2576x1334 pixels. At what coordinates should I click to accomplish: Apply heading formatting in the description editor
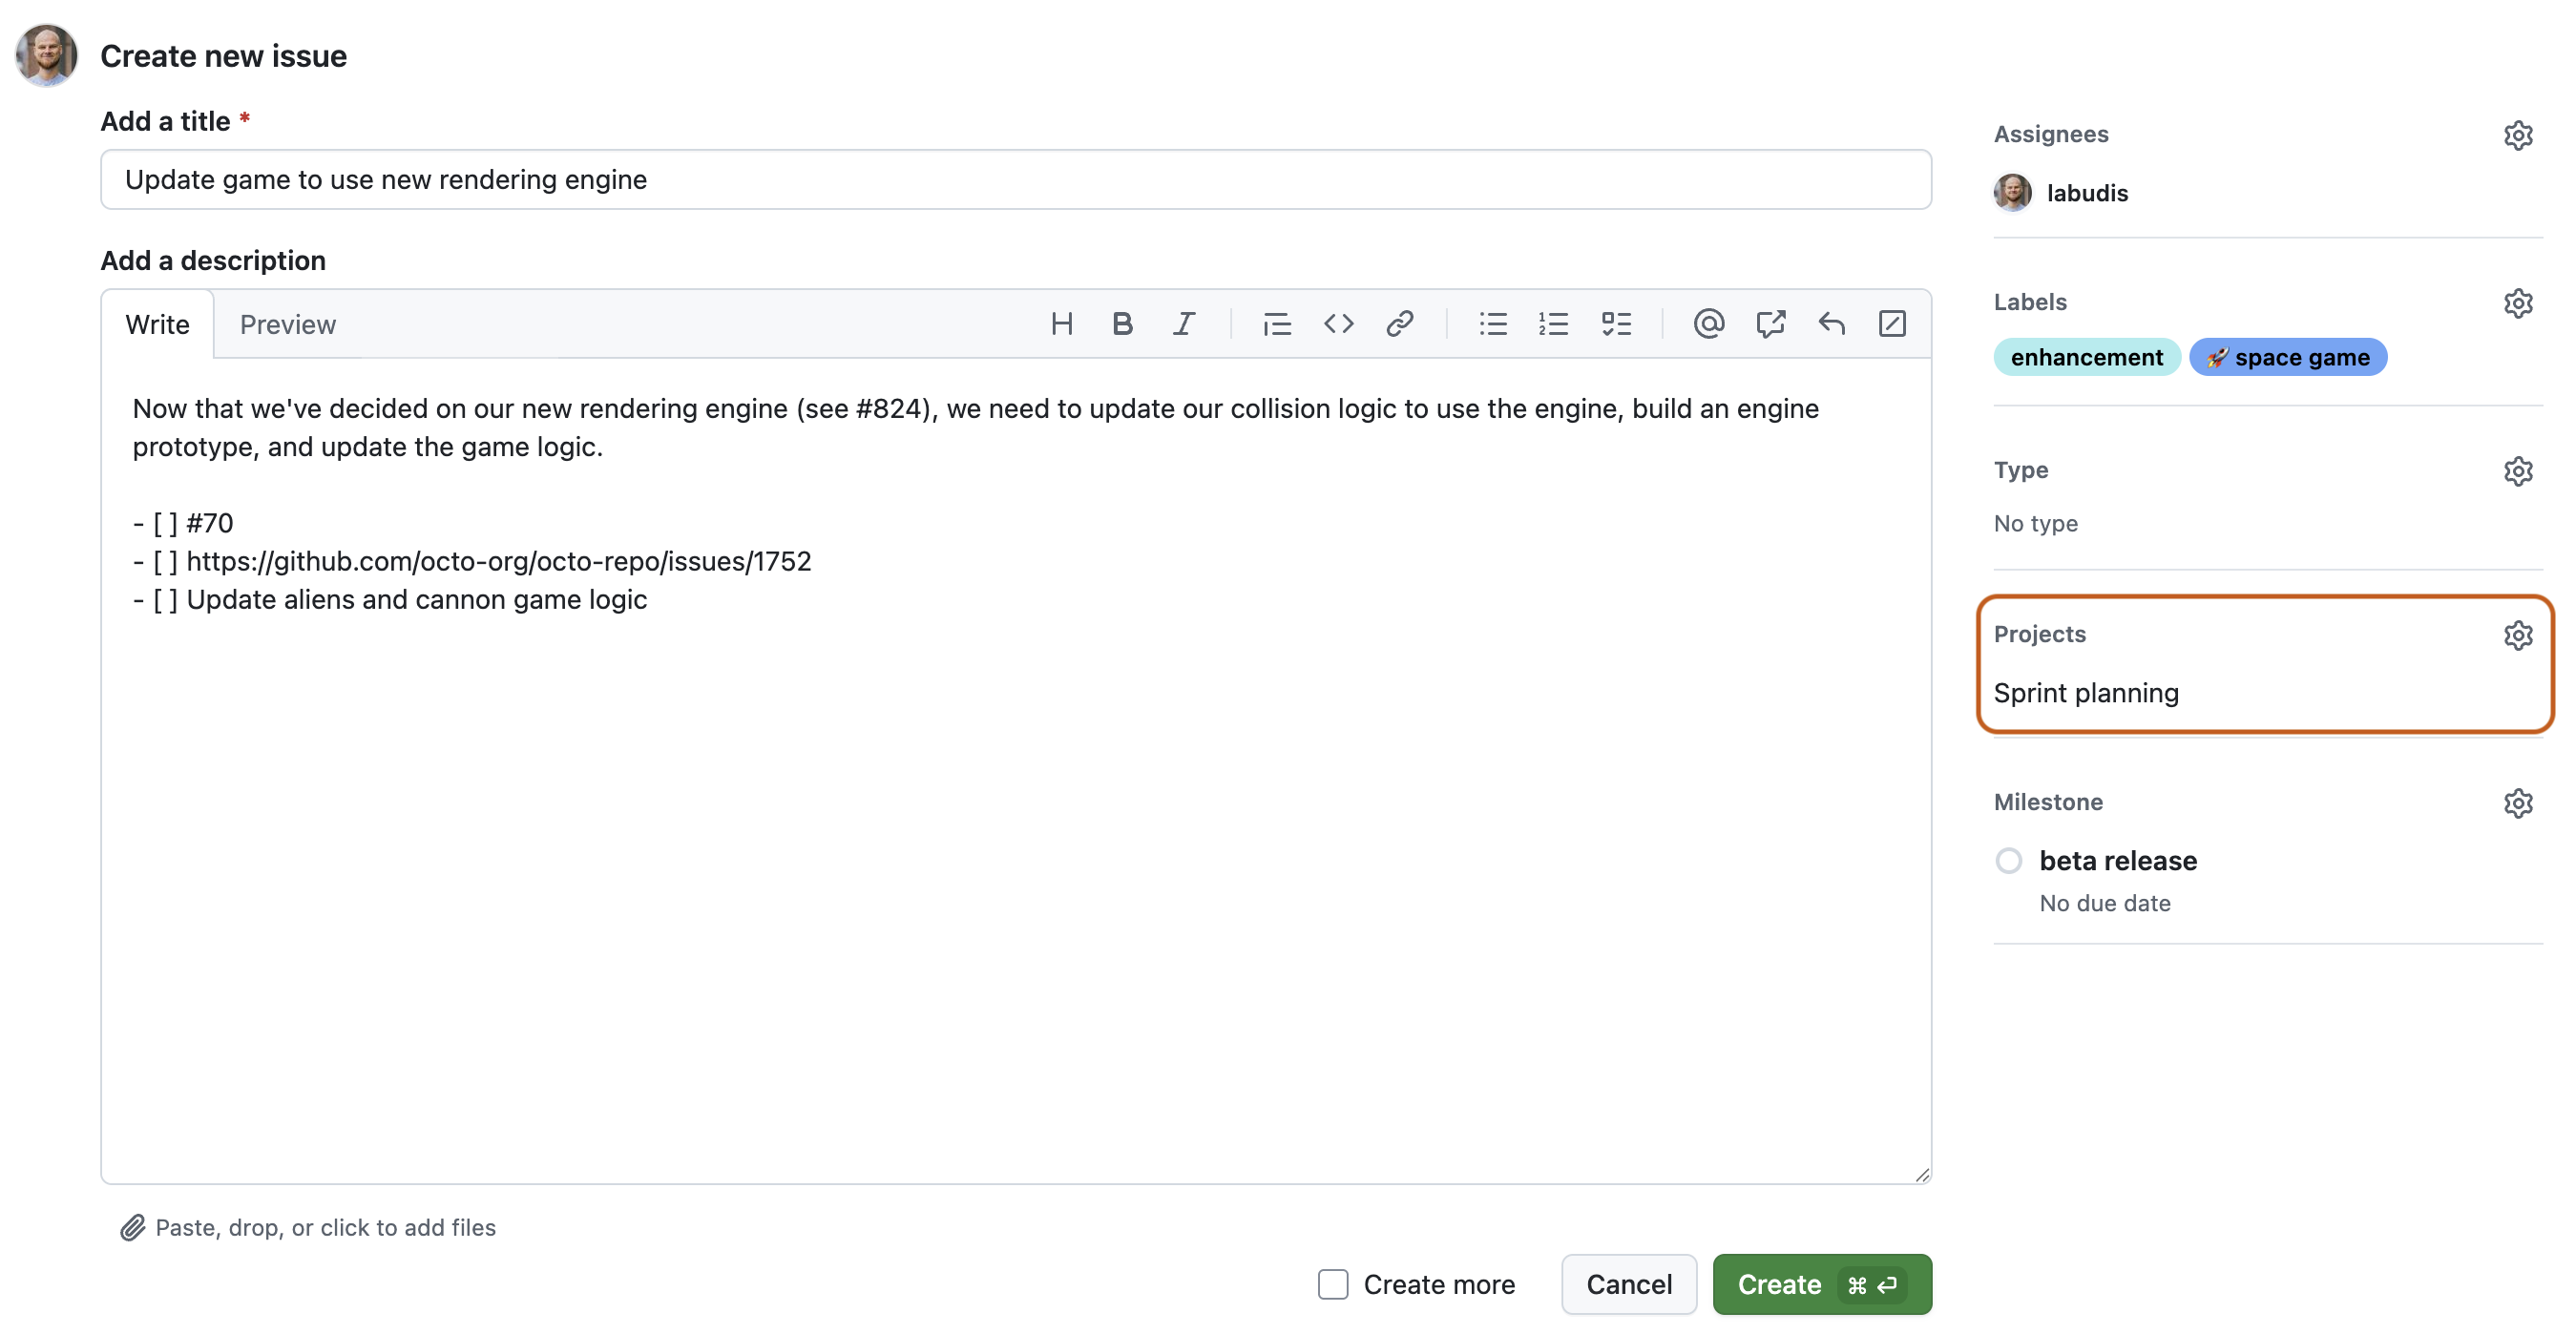pyautogui.click(x=1062, y=323)
